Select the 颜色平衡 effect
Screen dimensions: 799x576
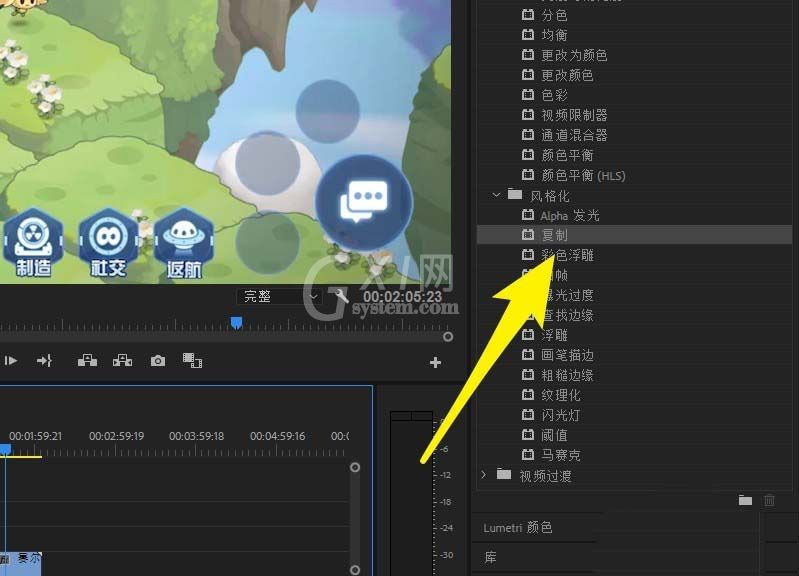pos(568,155)
